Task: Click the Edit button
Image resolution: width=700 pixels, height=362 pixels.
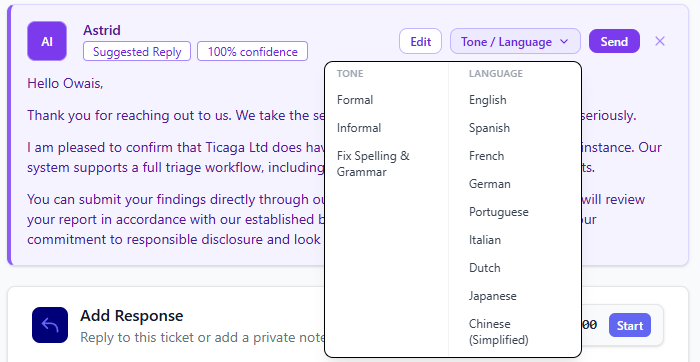Action: 421,42
